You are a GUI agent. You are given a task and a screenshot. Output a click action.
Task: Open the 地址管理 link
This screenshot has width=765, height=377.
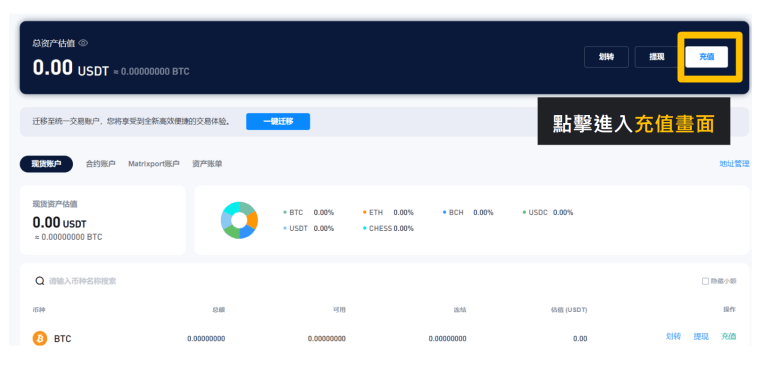click(x=734, y=164)
